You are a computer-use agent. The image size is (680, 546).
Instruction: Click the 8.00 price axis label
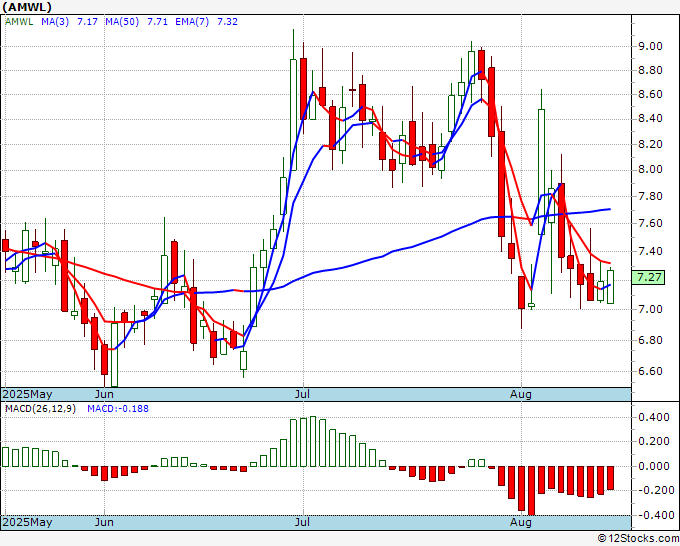pos(650,170)
